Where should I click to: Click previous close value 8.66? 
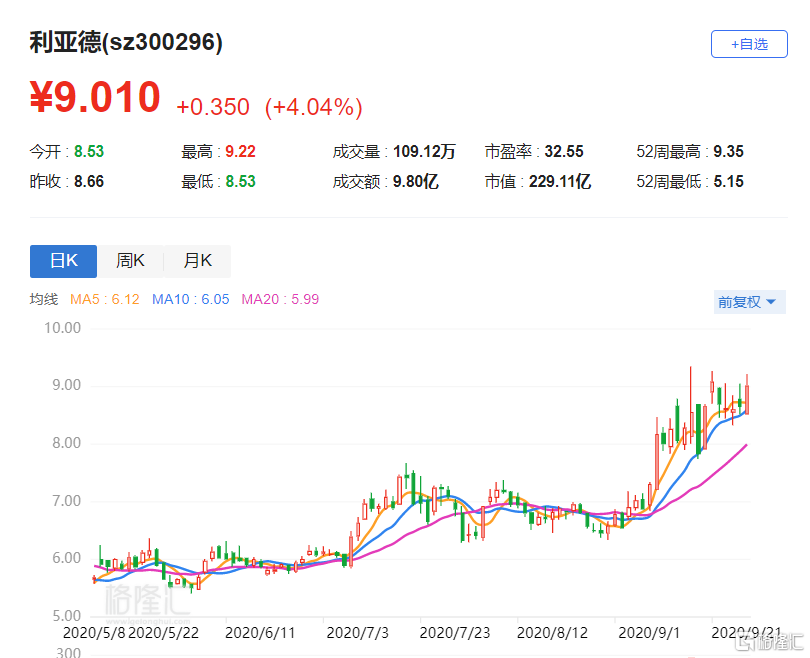(89, 181)
